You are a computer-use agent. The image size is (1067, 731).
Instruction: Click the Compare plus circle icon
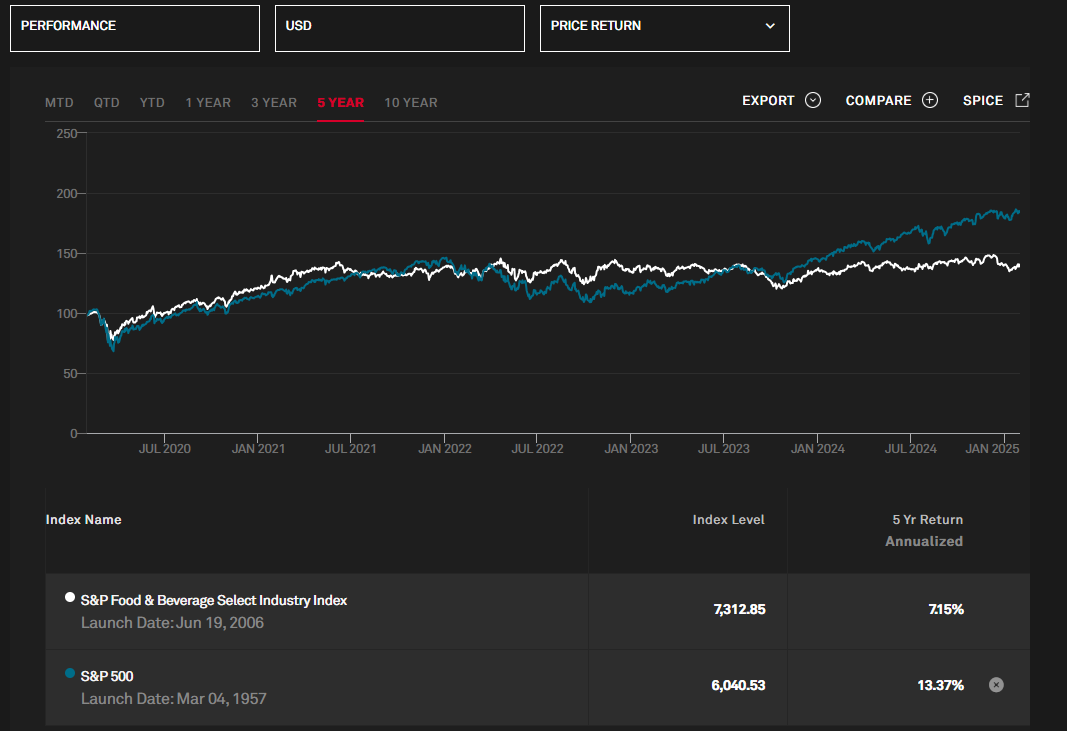pyautogui.click(x=930, y=100)
